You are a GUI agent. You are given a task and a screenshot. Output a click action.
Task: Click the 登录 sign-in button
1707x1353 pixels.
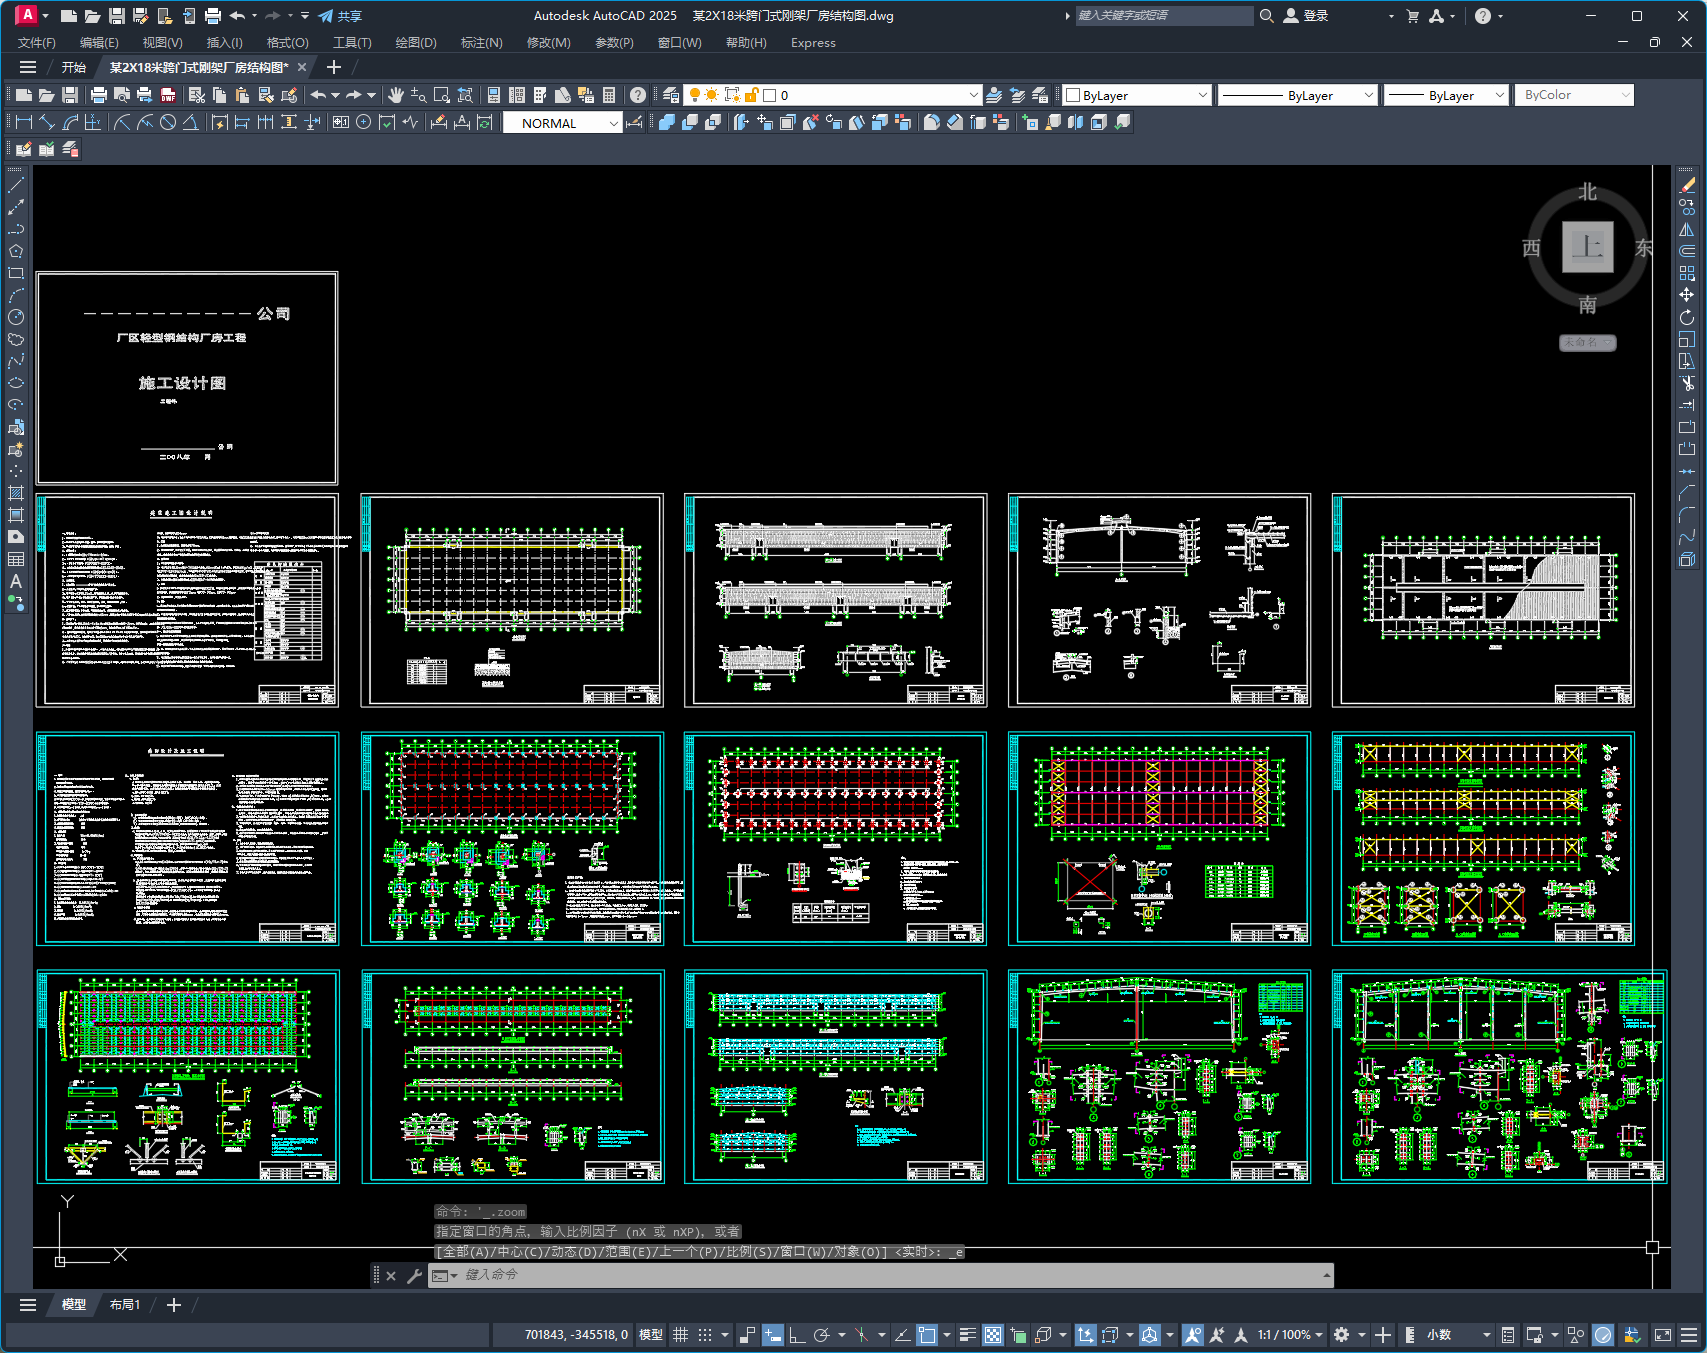click(1306, 16)
